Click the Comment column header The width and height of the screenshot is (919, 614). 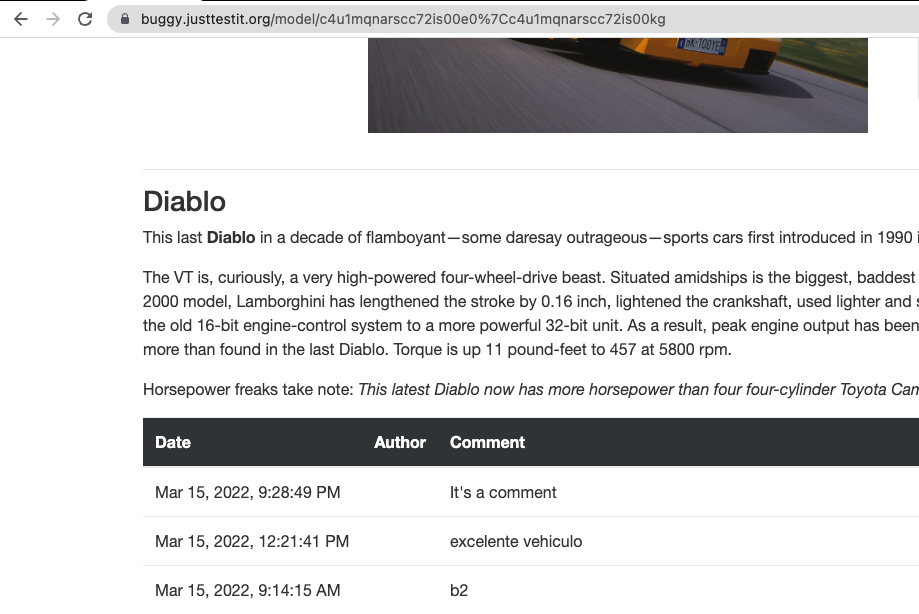(487, 442)
